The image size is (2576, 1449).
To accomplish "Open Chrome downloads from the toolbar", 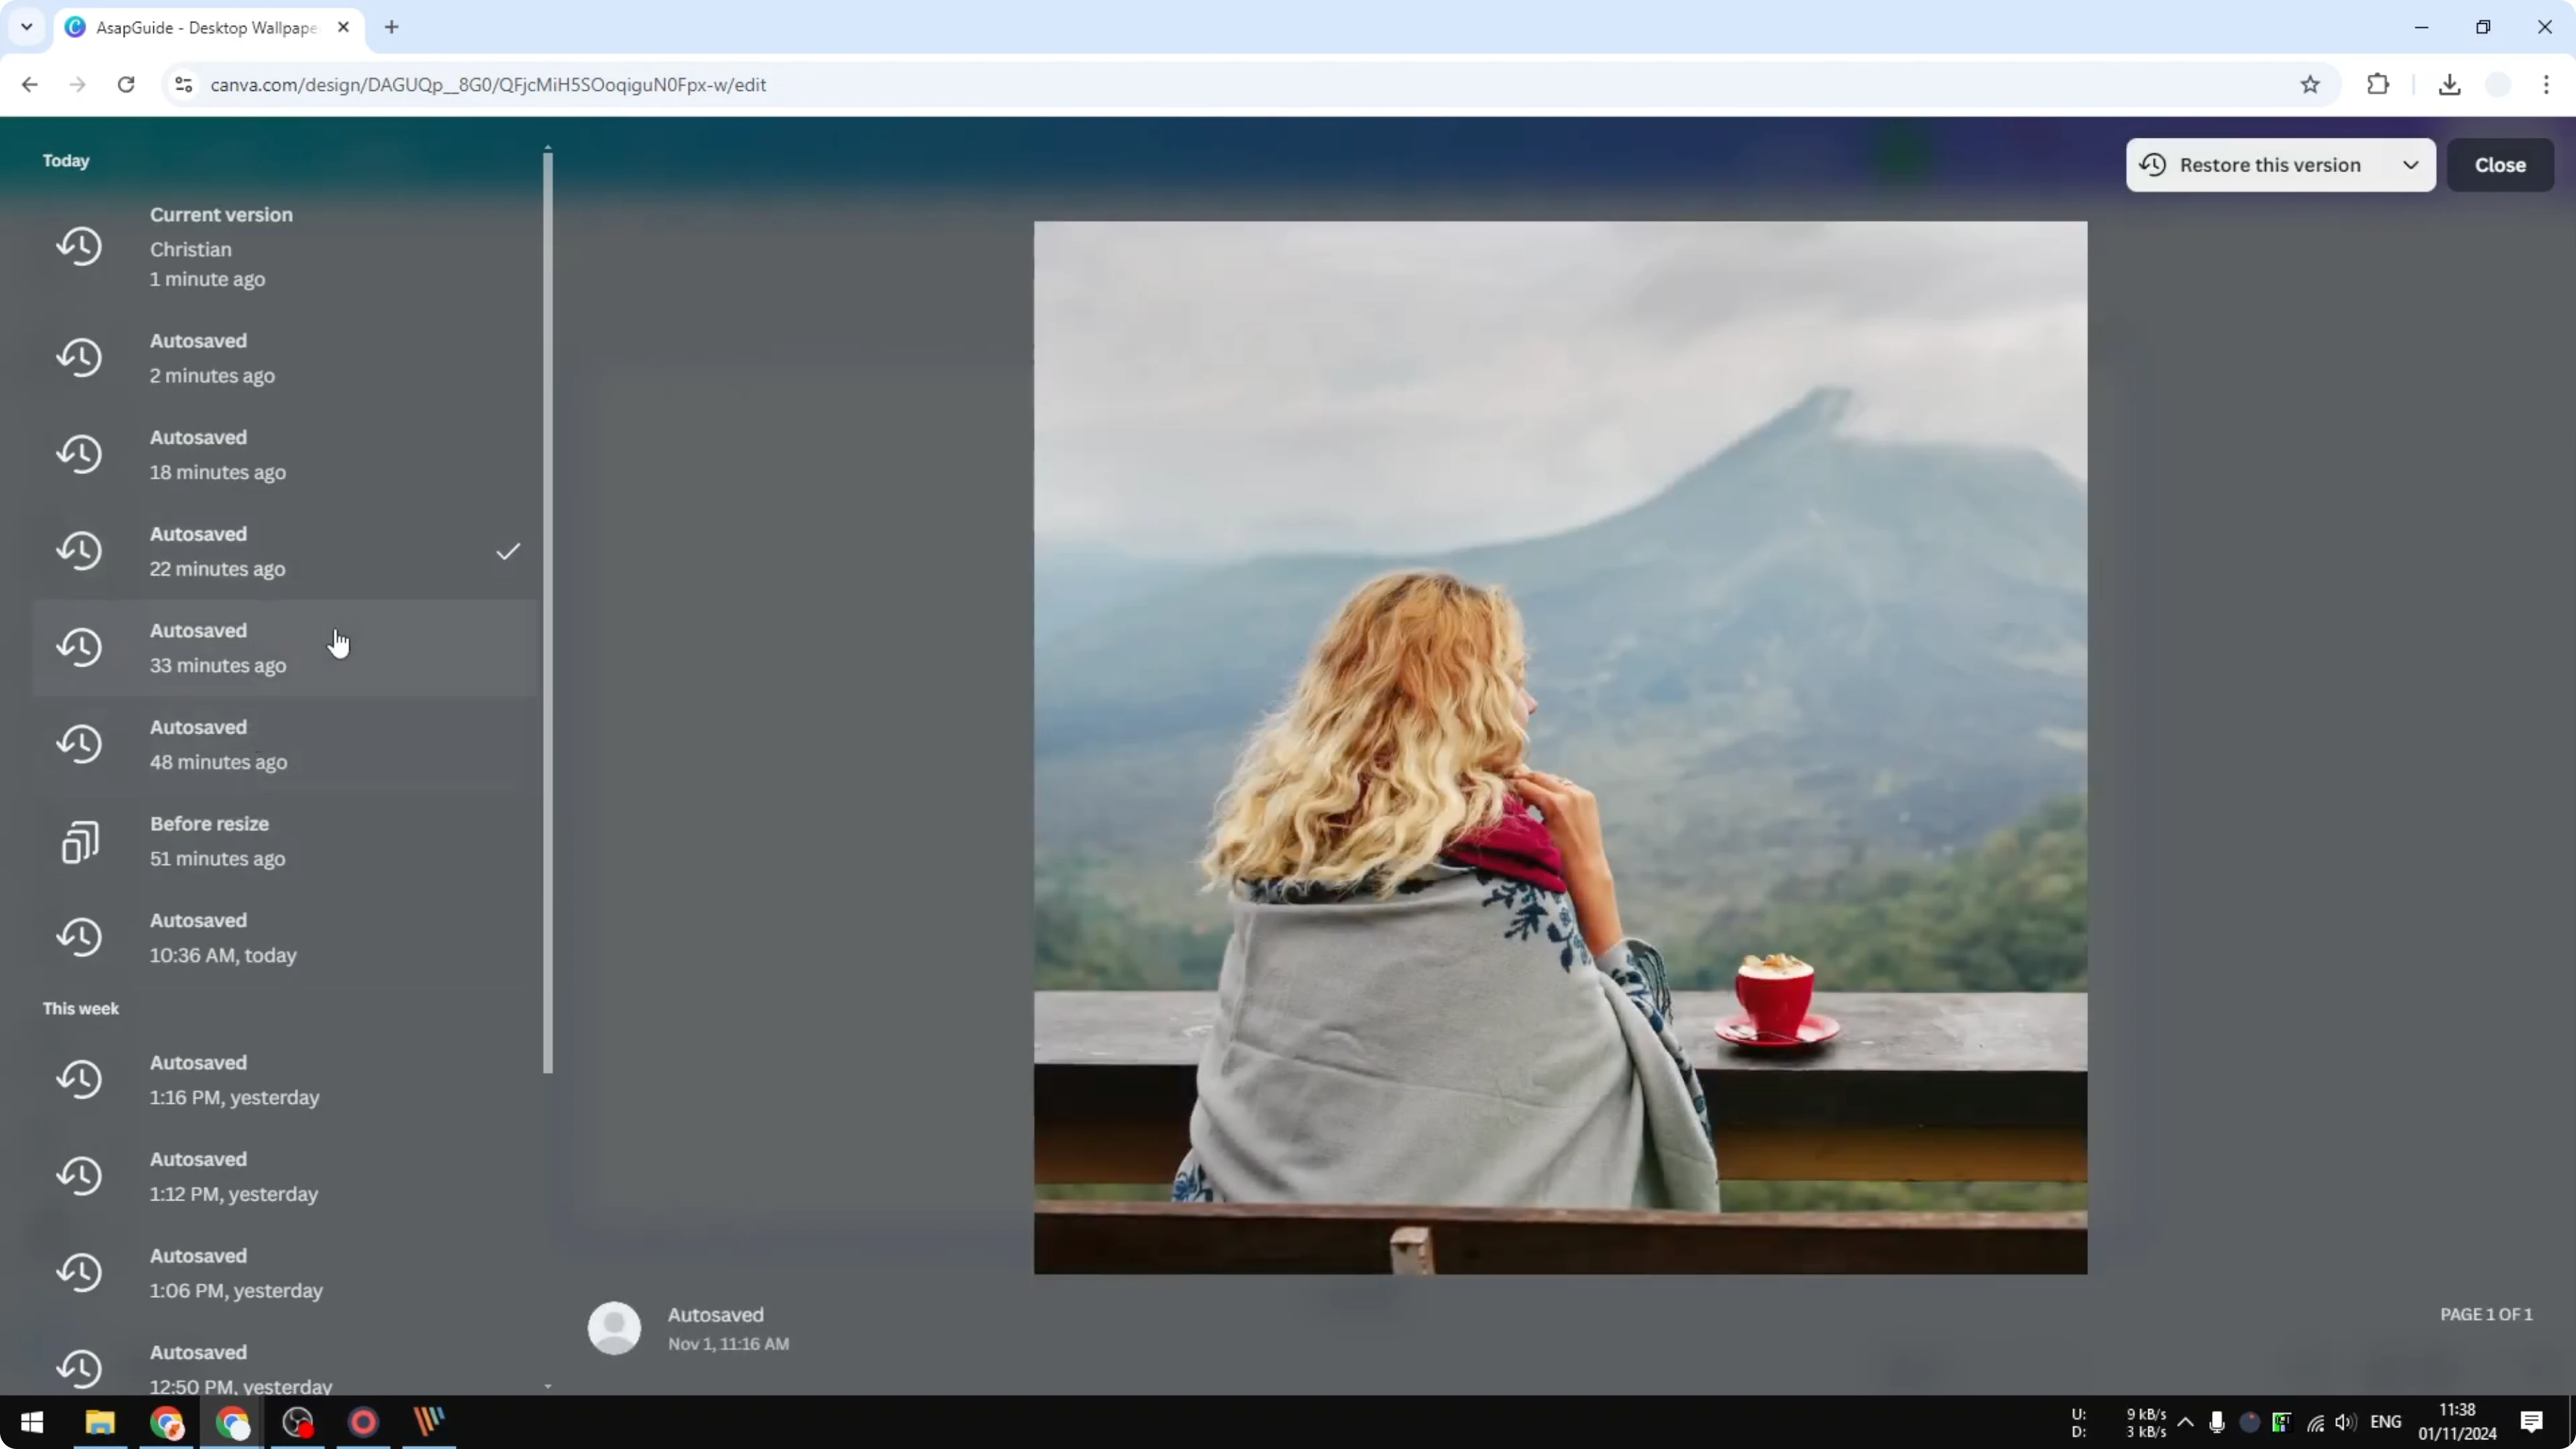I will [x=2449, y=85].
